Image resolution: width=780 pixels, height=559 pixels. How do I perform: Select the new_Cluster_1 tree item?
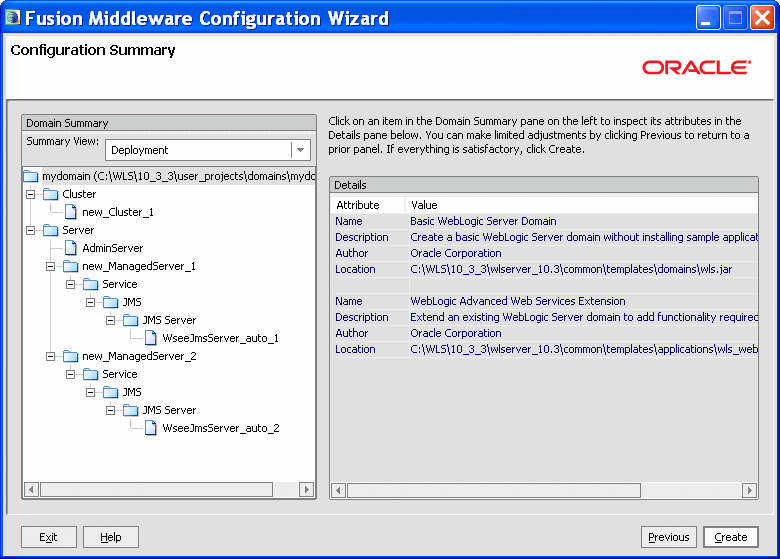[118, 212]
